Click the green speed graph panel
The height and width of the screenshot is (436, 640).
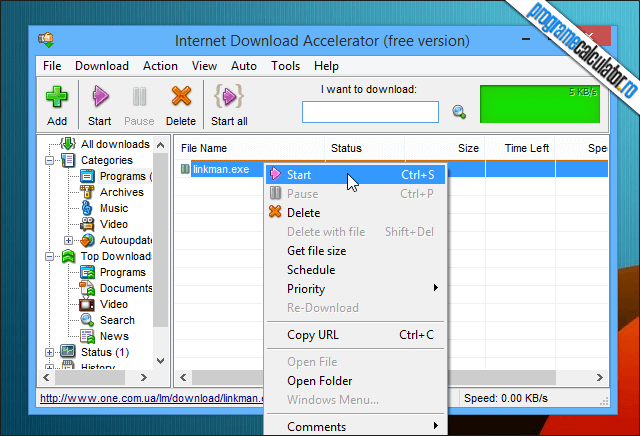coord(540,104)
